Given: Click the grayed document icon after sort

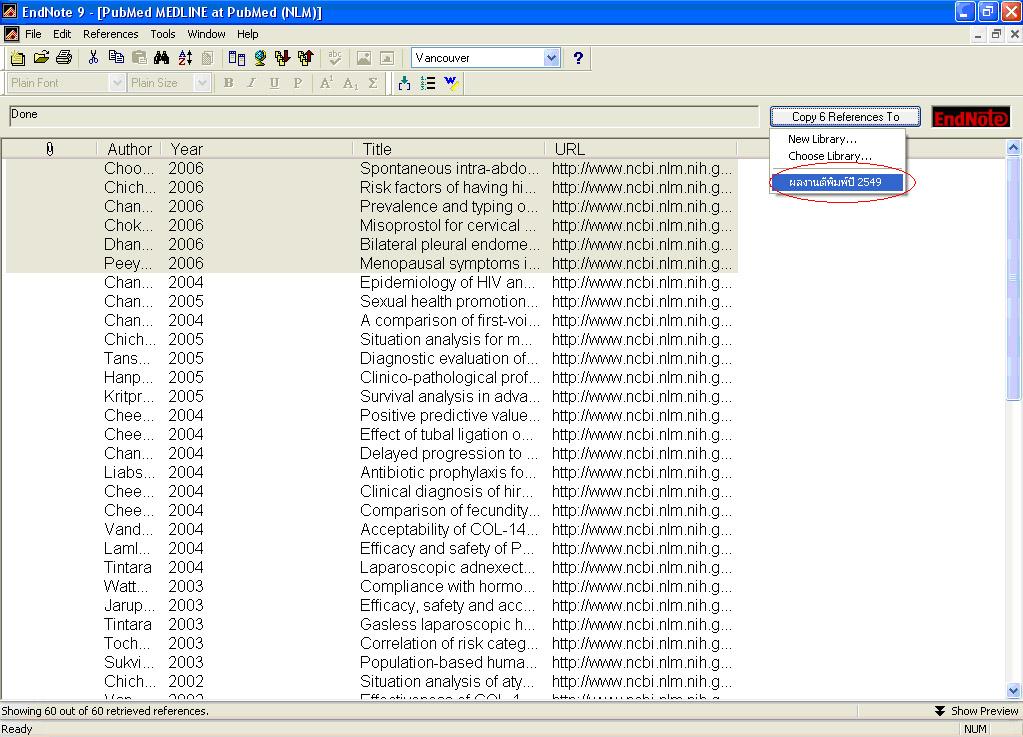Looking at the screenshot, I should [207, 58].
